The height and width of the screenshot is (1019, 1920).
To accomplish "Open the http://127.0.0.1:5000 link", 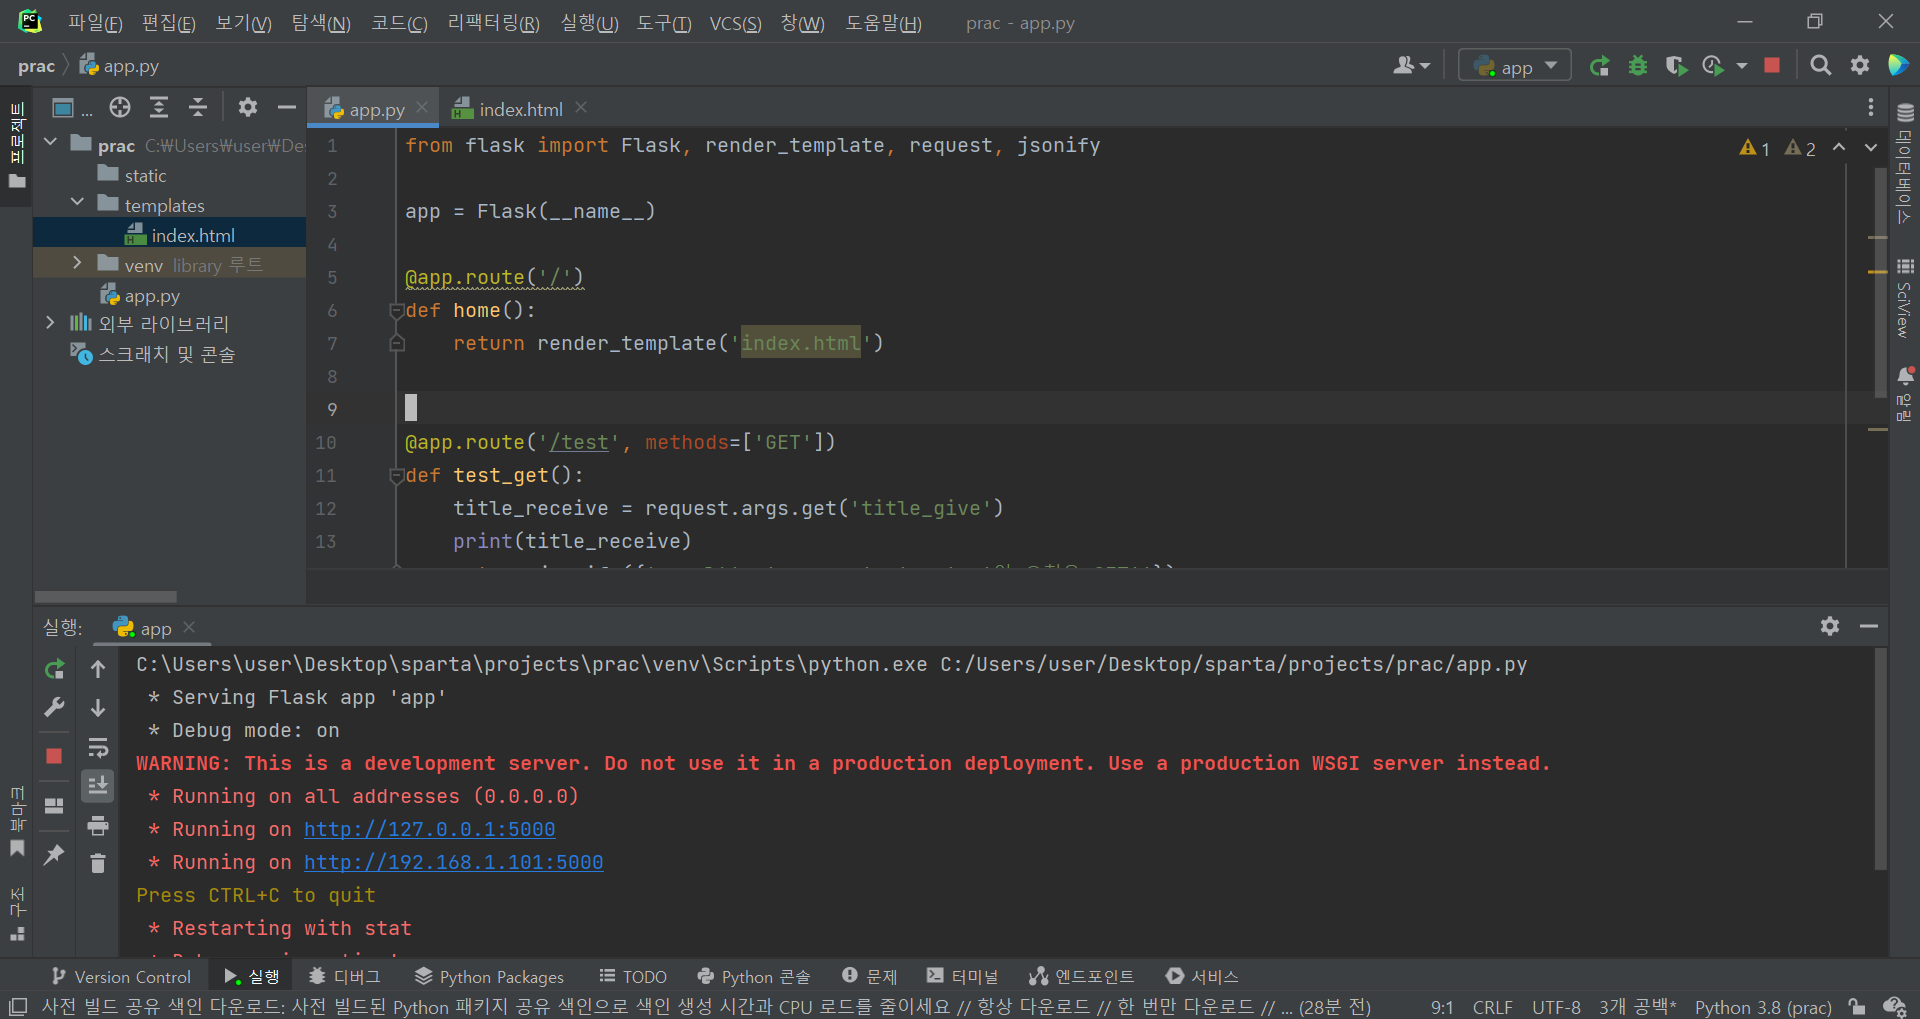I will coord(430,829).
